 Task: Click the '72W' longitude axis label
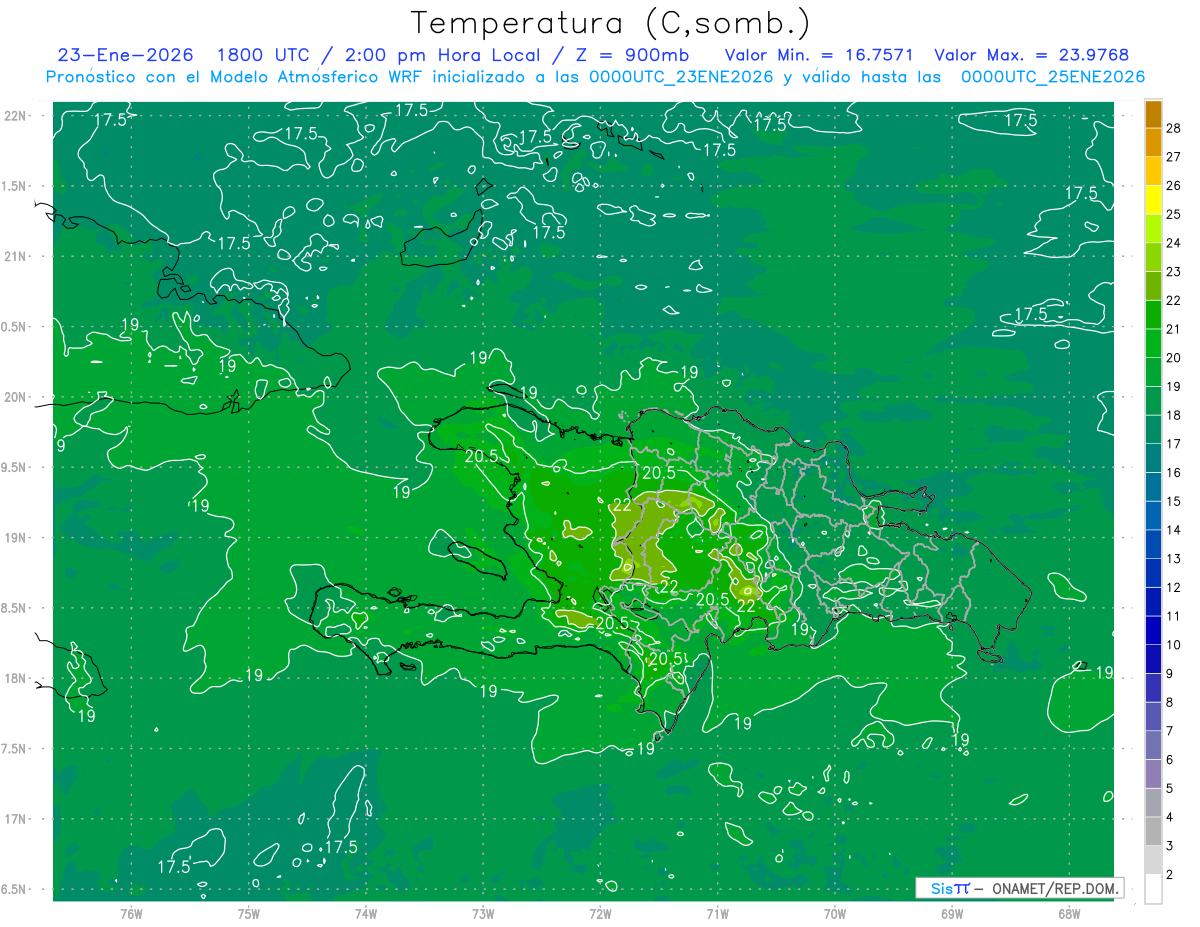[x=600, y=913]
